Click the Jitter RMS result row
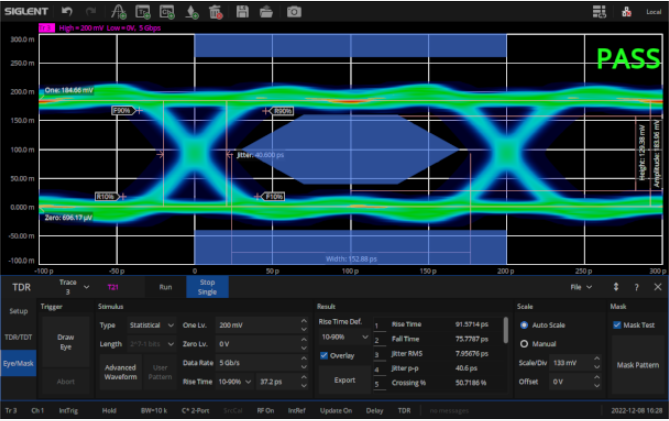Viewport: 669px width, 421px height. (x=437, y=354)
